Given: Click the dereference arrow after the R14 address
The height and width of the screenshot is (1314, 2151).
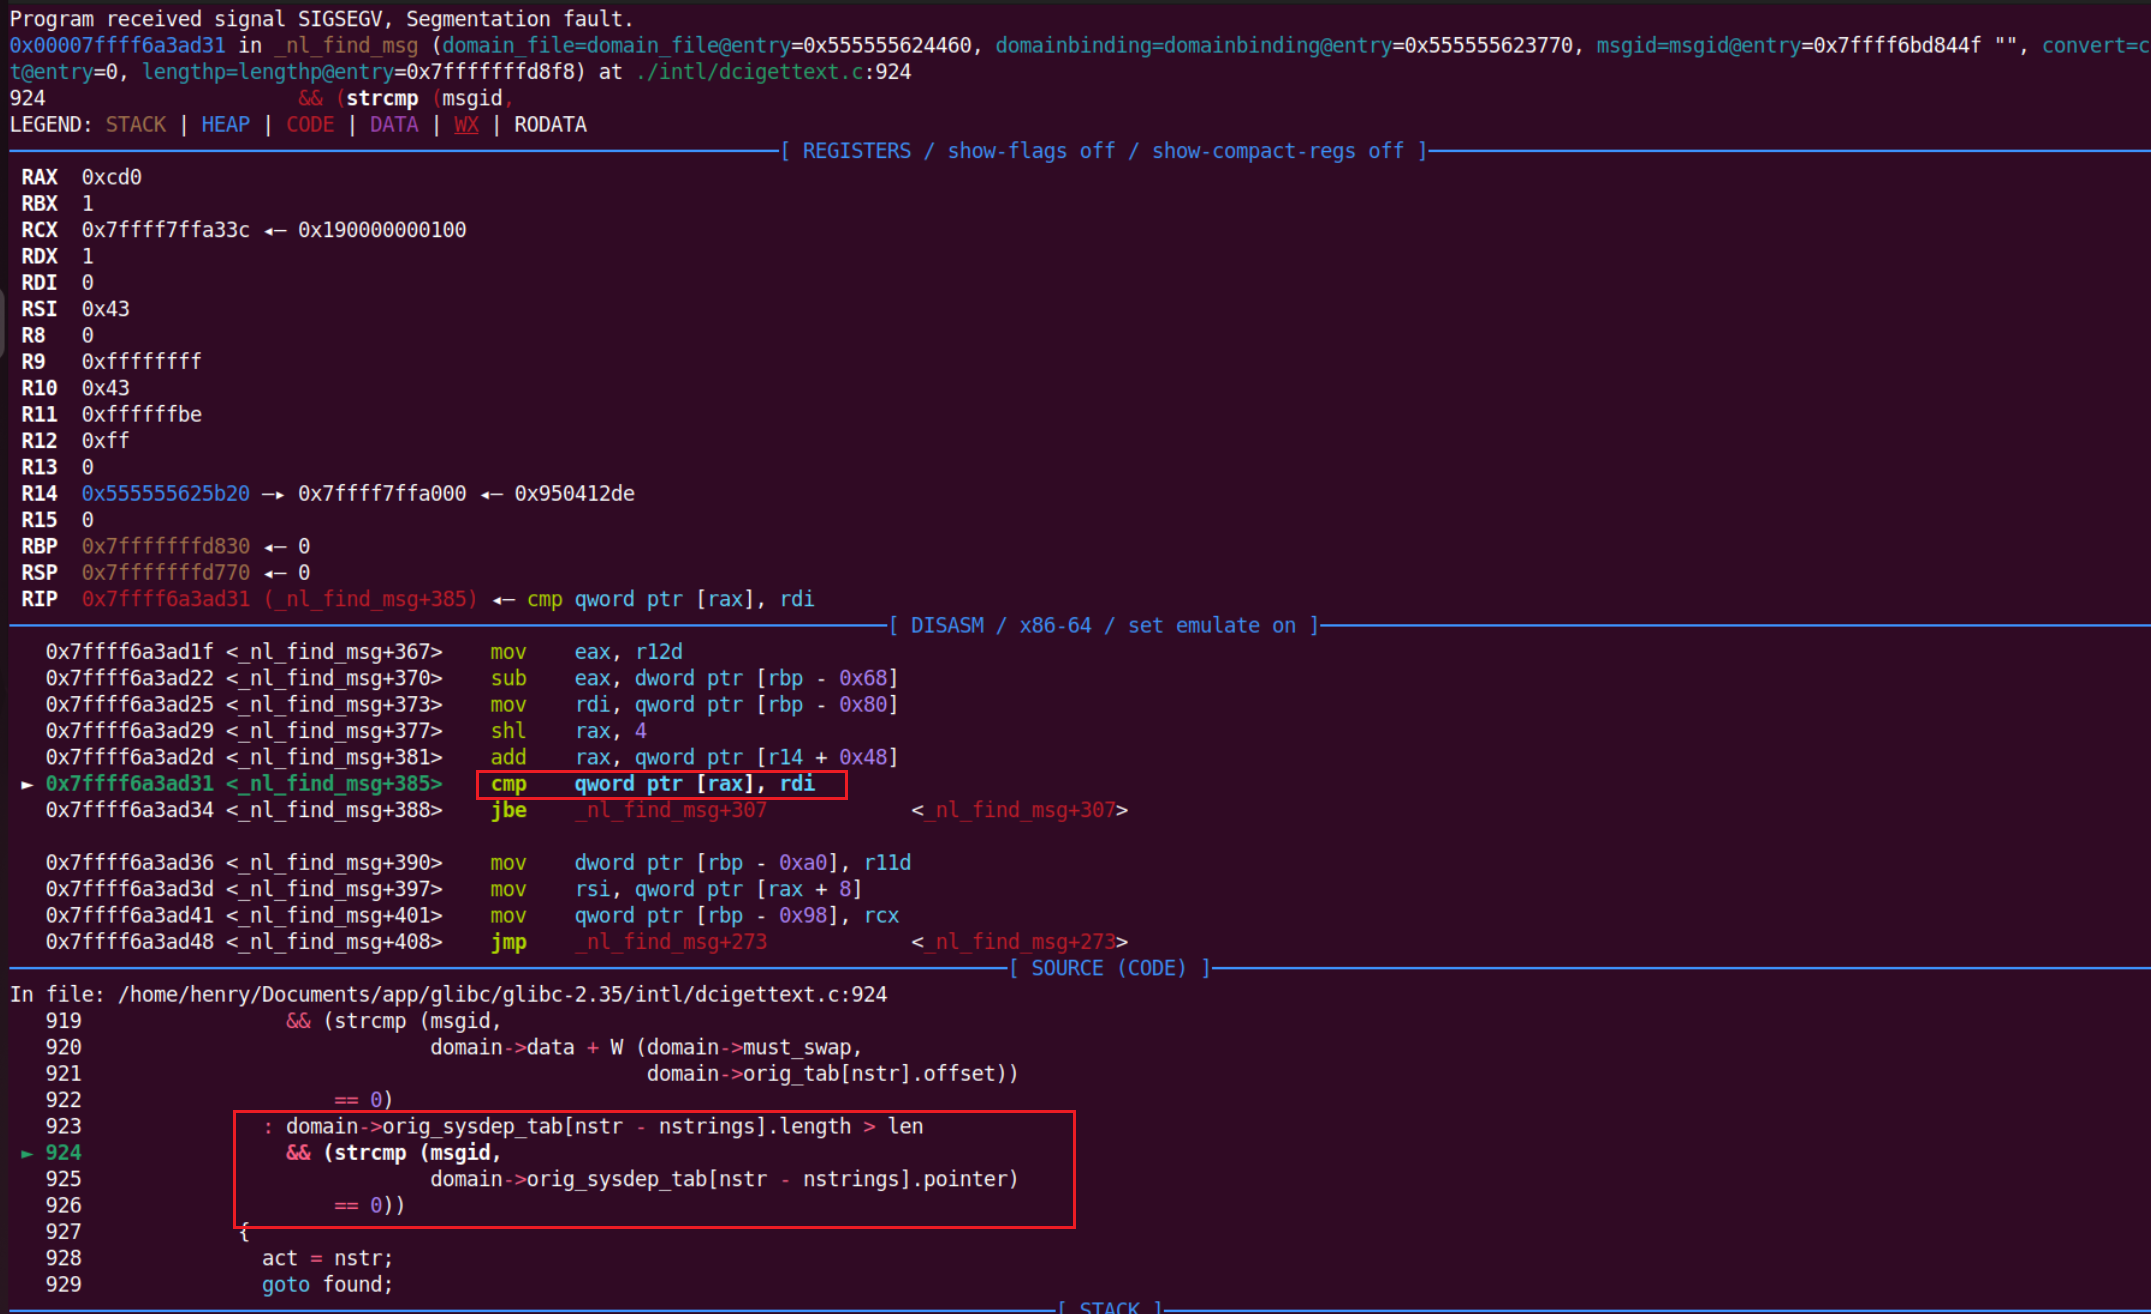Looking at the screenshot, I should [273, 494].
